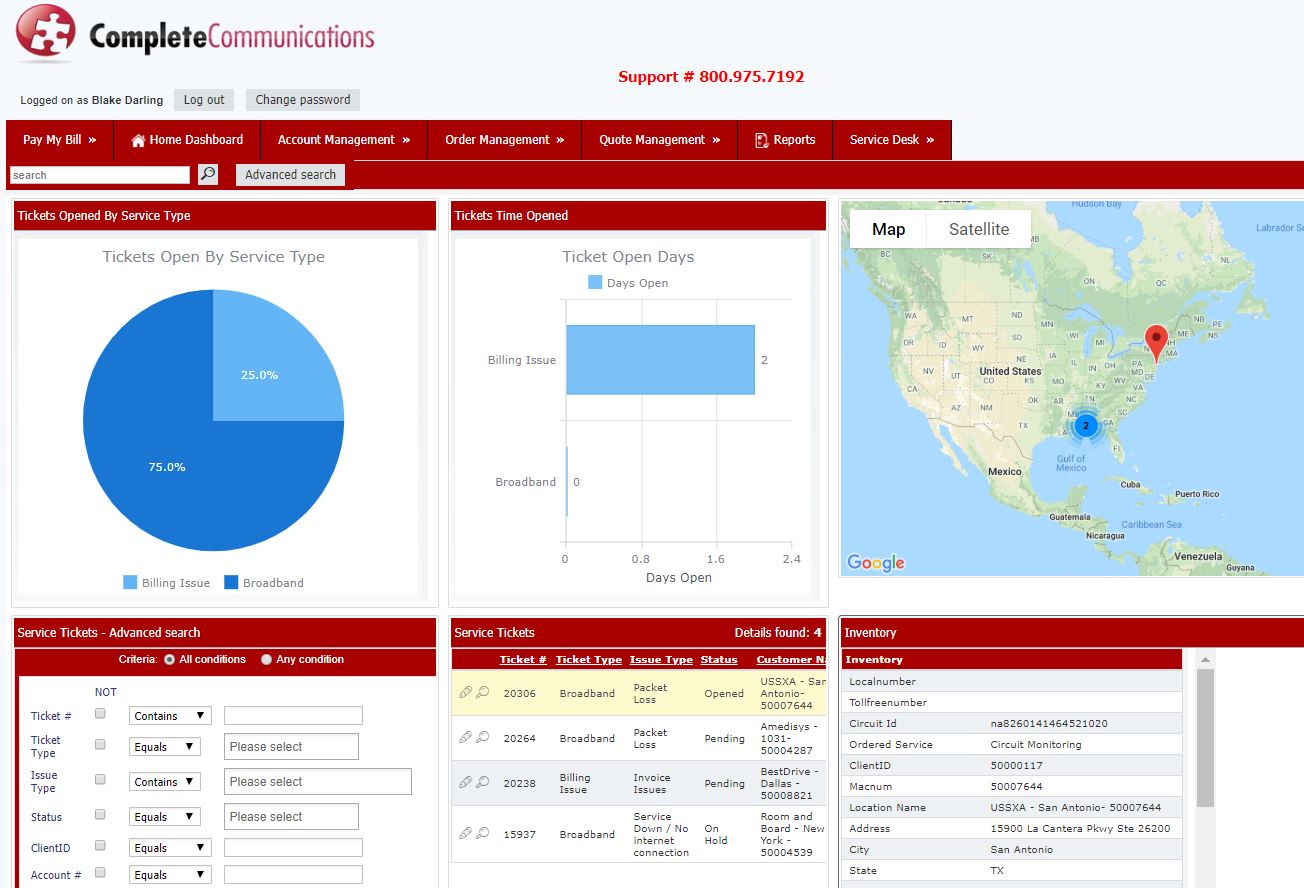The image size is (1304, 888).
Task: Click the paperclip icon for ticket 20306
Action: [465, 692]
